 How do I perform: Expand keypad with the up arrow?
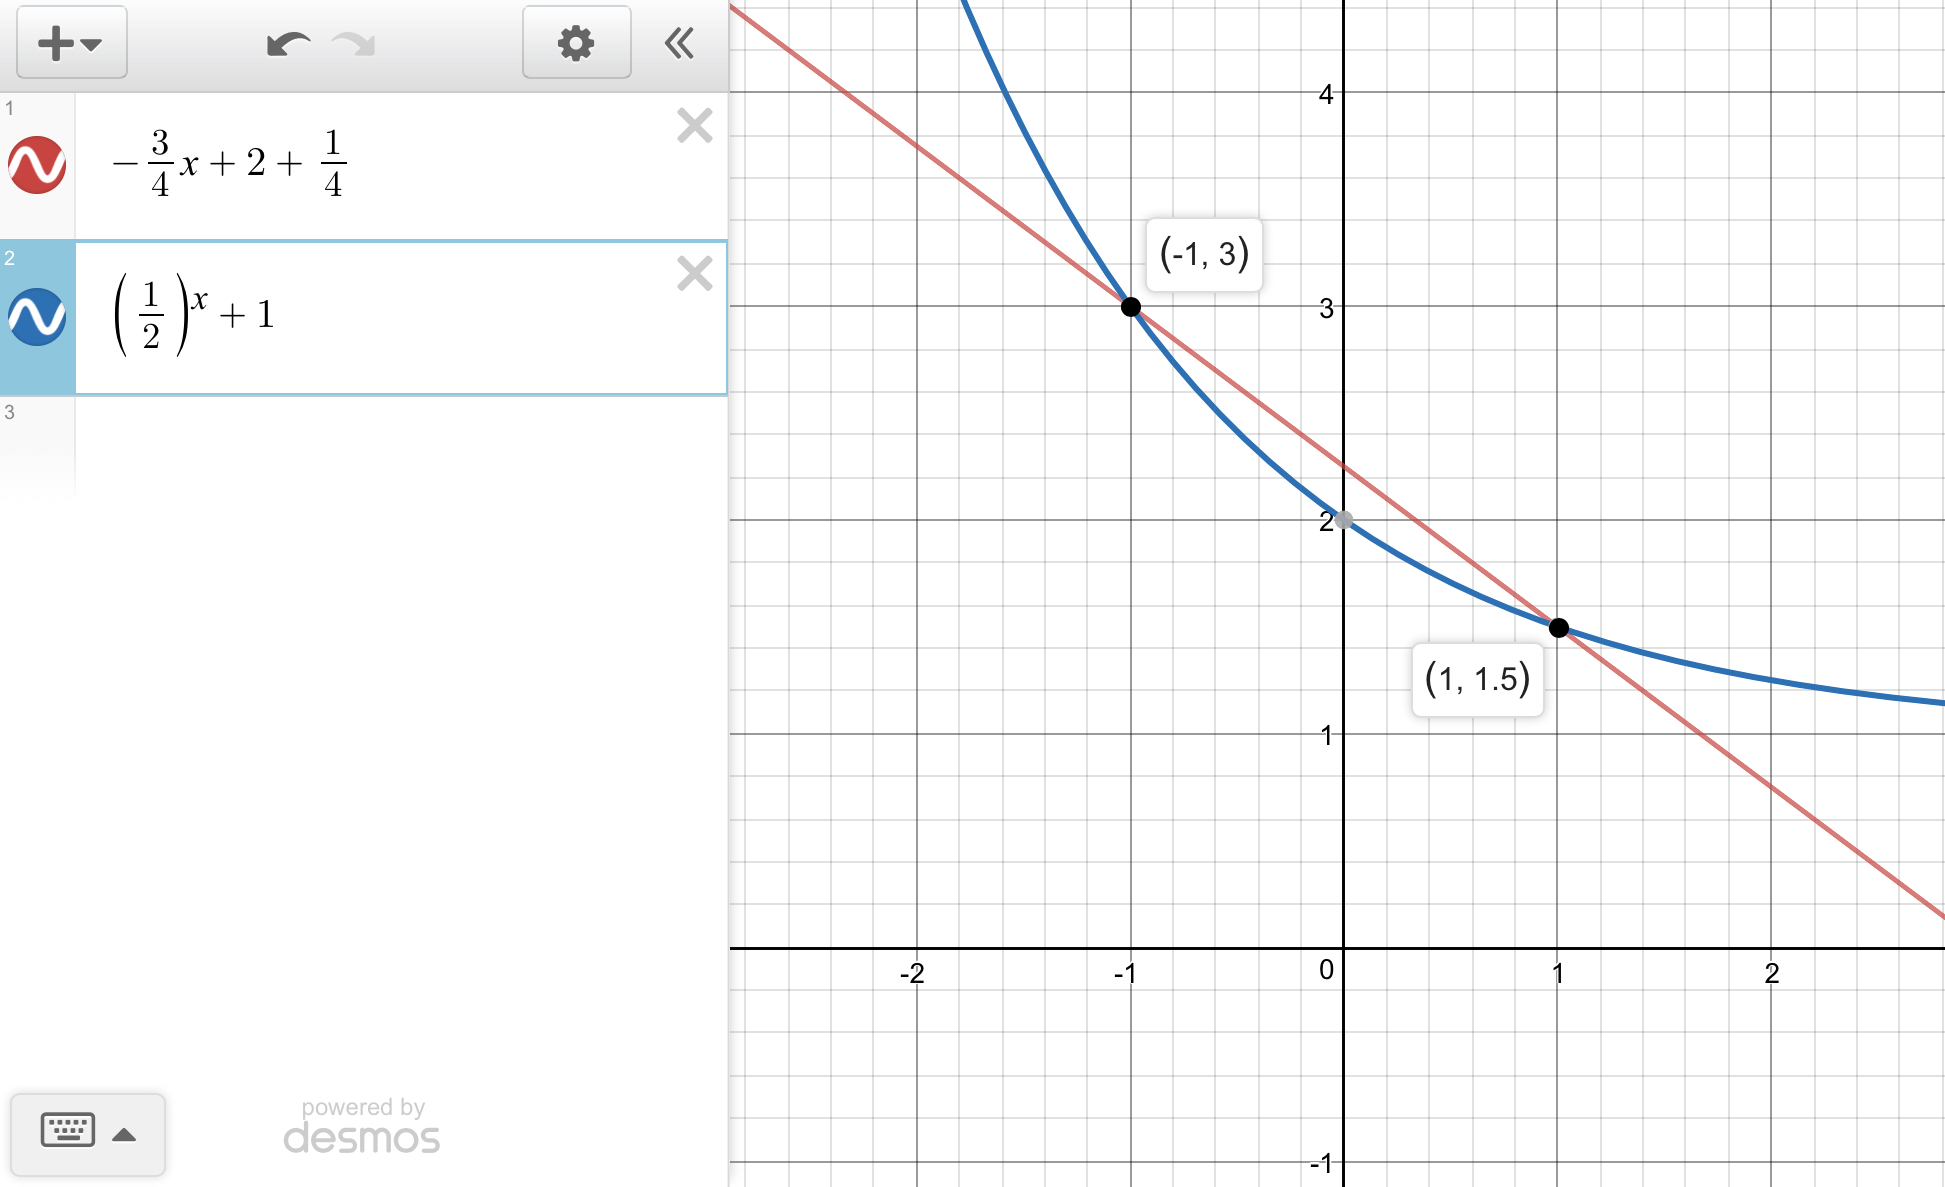point(124,1134)
